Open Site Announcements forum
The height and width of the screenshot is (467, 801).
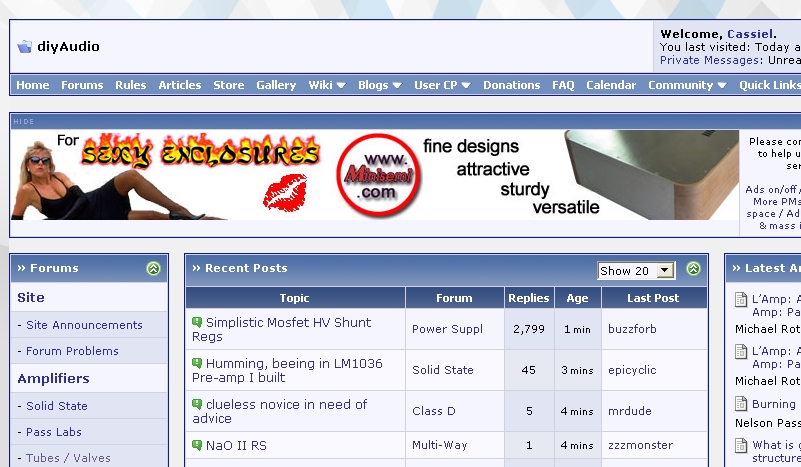pyautogui.click(x=84, y=325)
